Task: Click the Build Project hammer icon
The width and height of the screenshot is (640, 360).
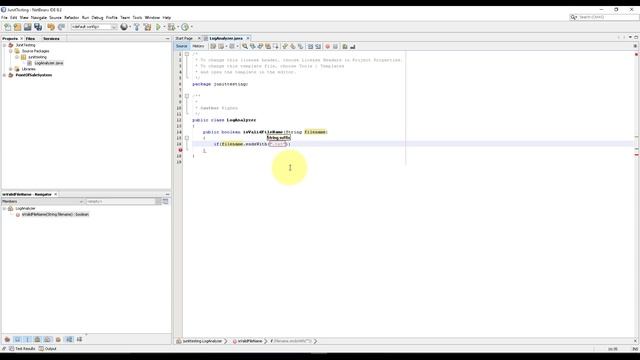Action: tap(137, 27)
